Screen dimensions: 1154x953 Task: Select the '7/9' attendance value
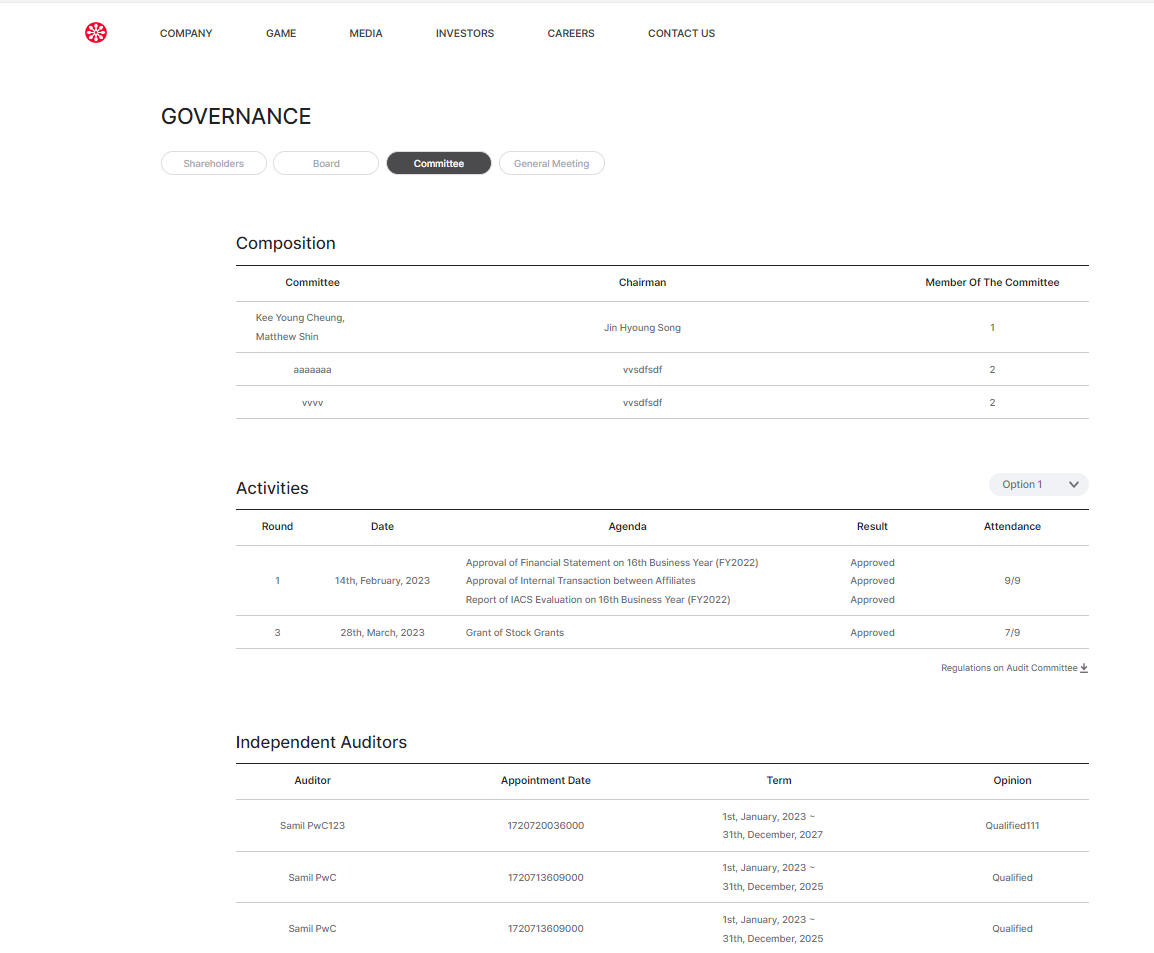point(1012,632)
